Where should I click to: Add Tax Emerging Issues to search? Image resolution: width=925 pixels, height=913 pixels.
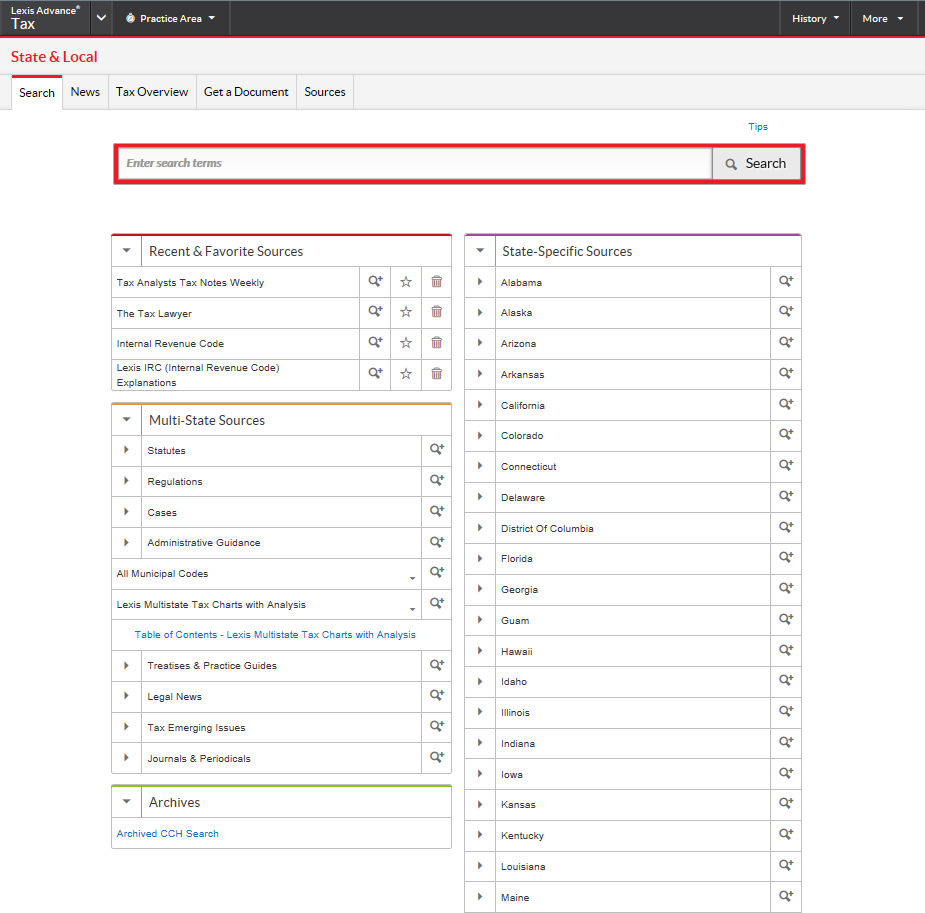click(437, 727)
